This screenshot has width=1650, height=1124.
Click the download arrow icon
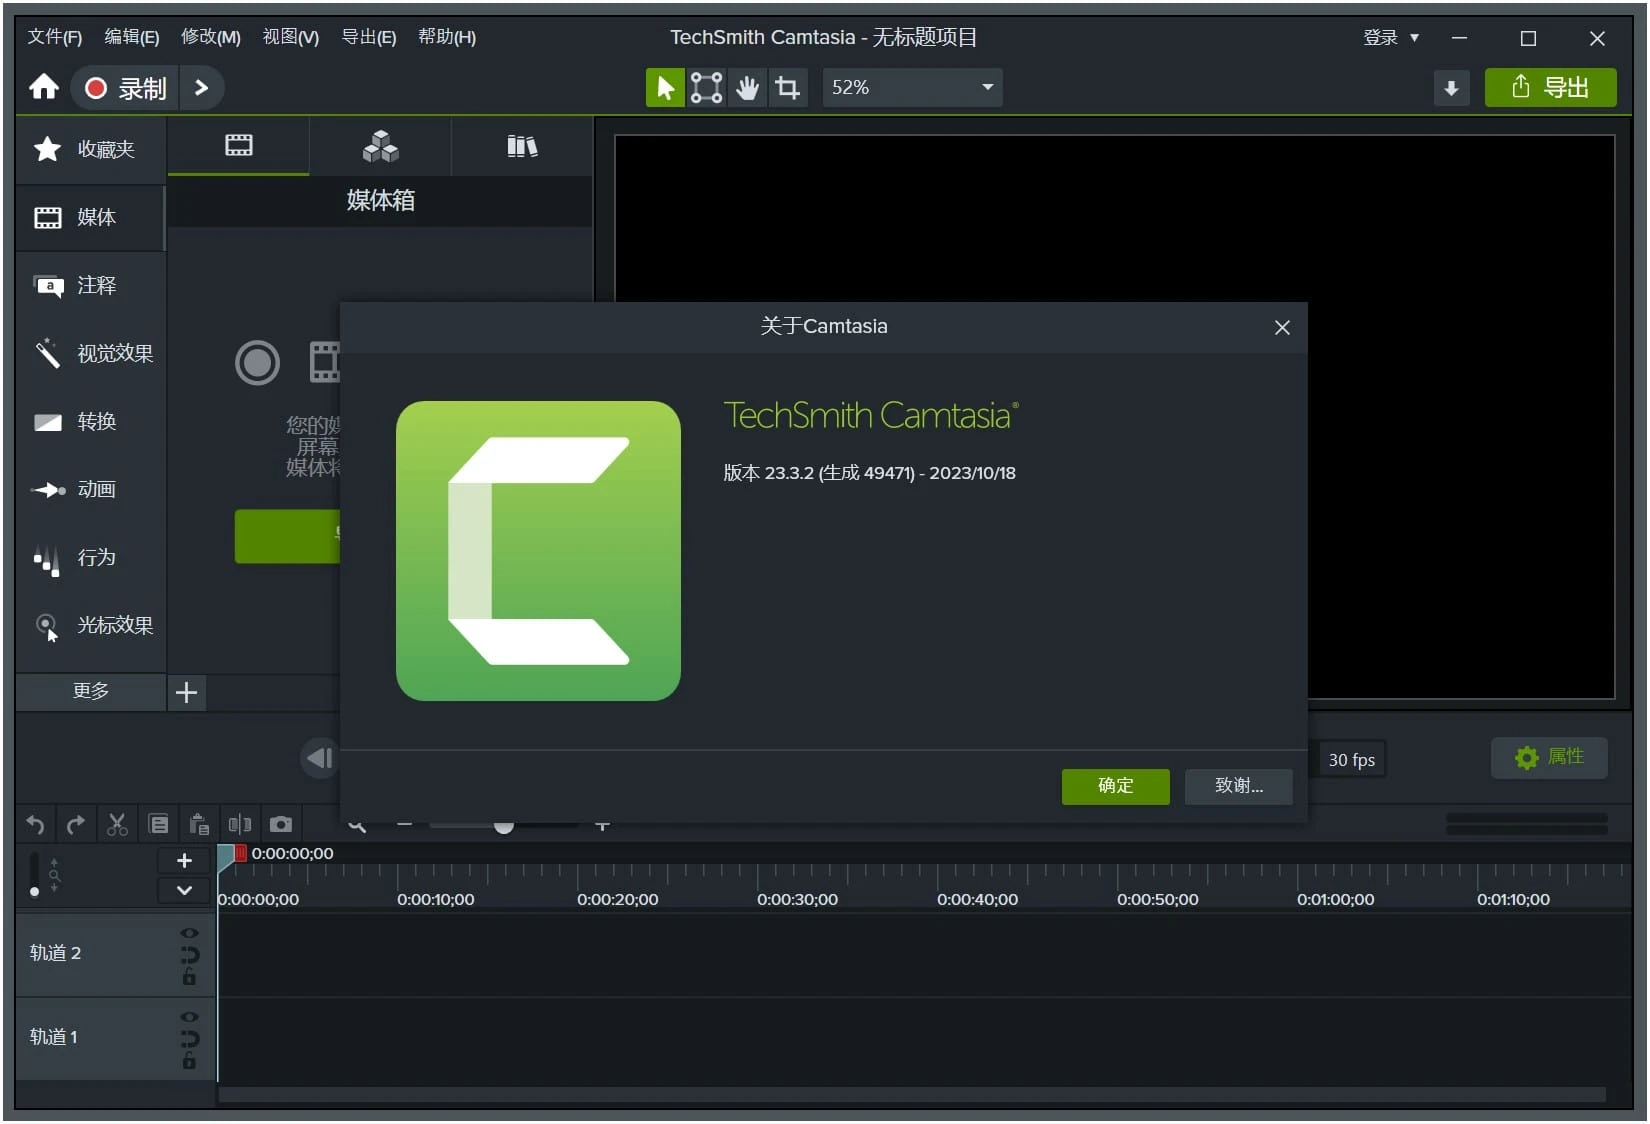coord(1451,88)
